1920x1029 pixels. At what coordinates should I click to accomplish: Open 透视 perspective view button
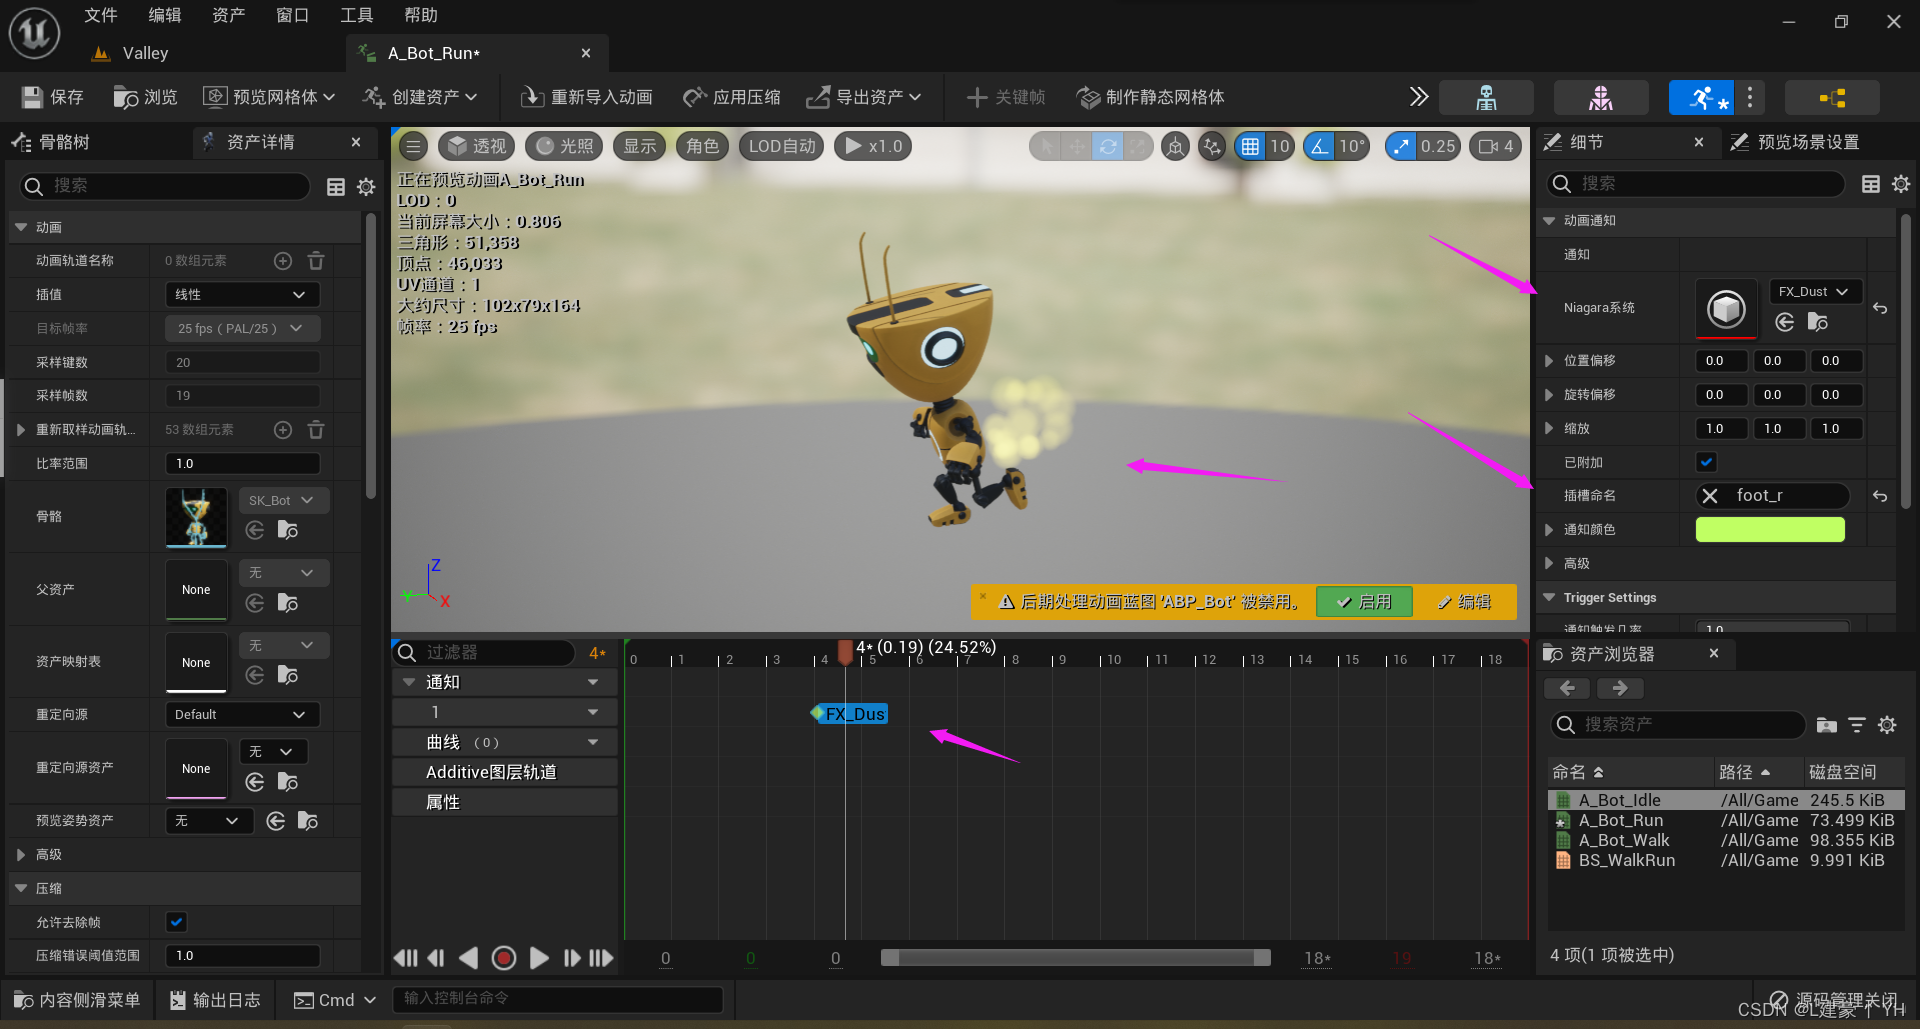point(477,146)
